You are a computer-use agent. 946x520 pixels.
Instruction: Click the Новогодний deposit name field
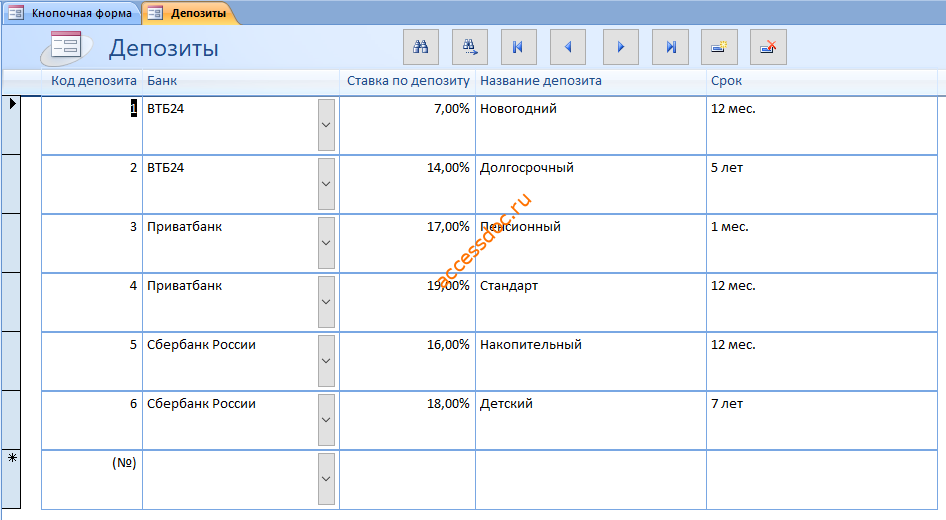coord(591,125)
